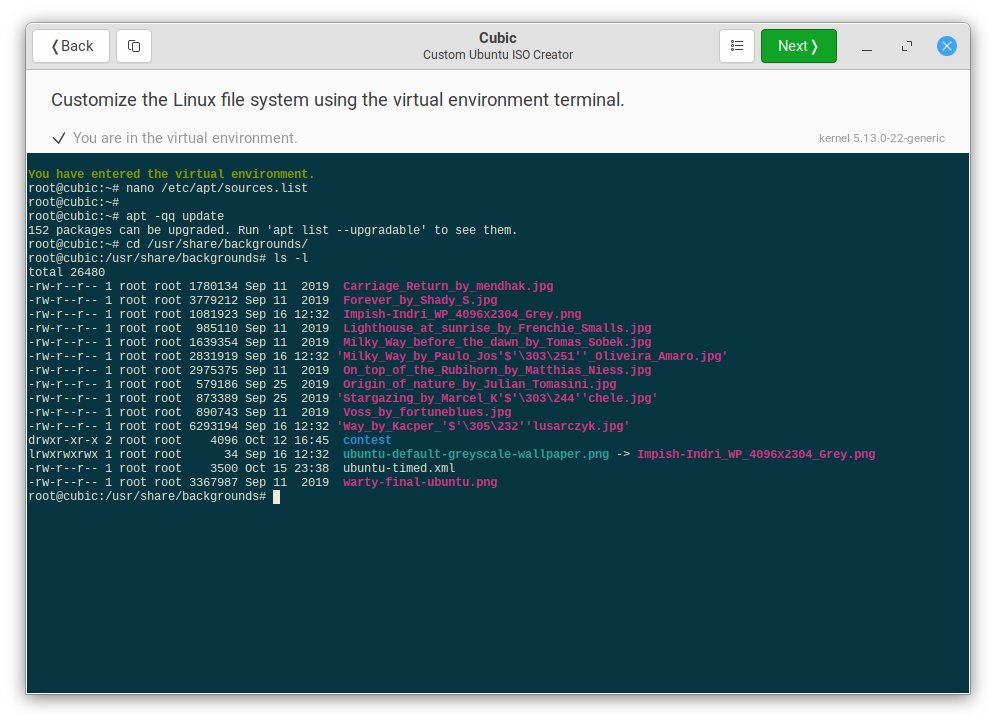This screenshot has width=996, height=723.
Task: Click the Back button
Action: pyautogui.click(x=70, y=46)
